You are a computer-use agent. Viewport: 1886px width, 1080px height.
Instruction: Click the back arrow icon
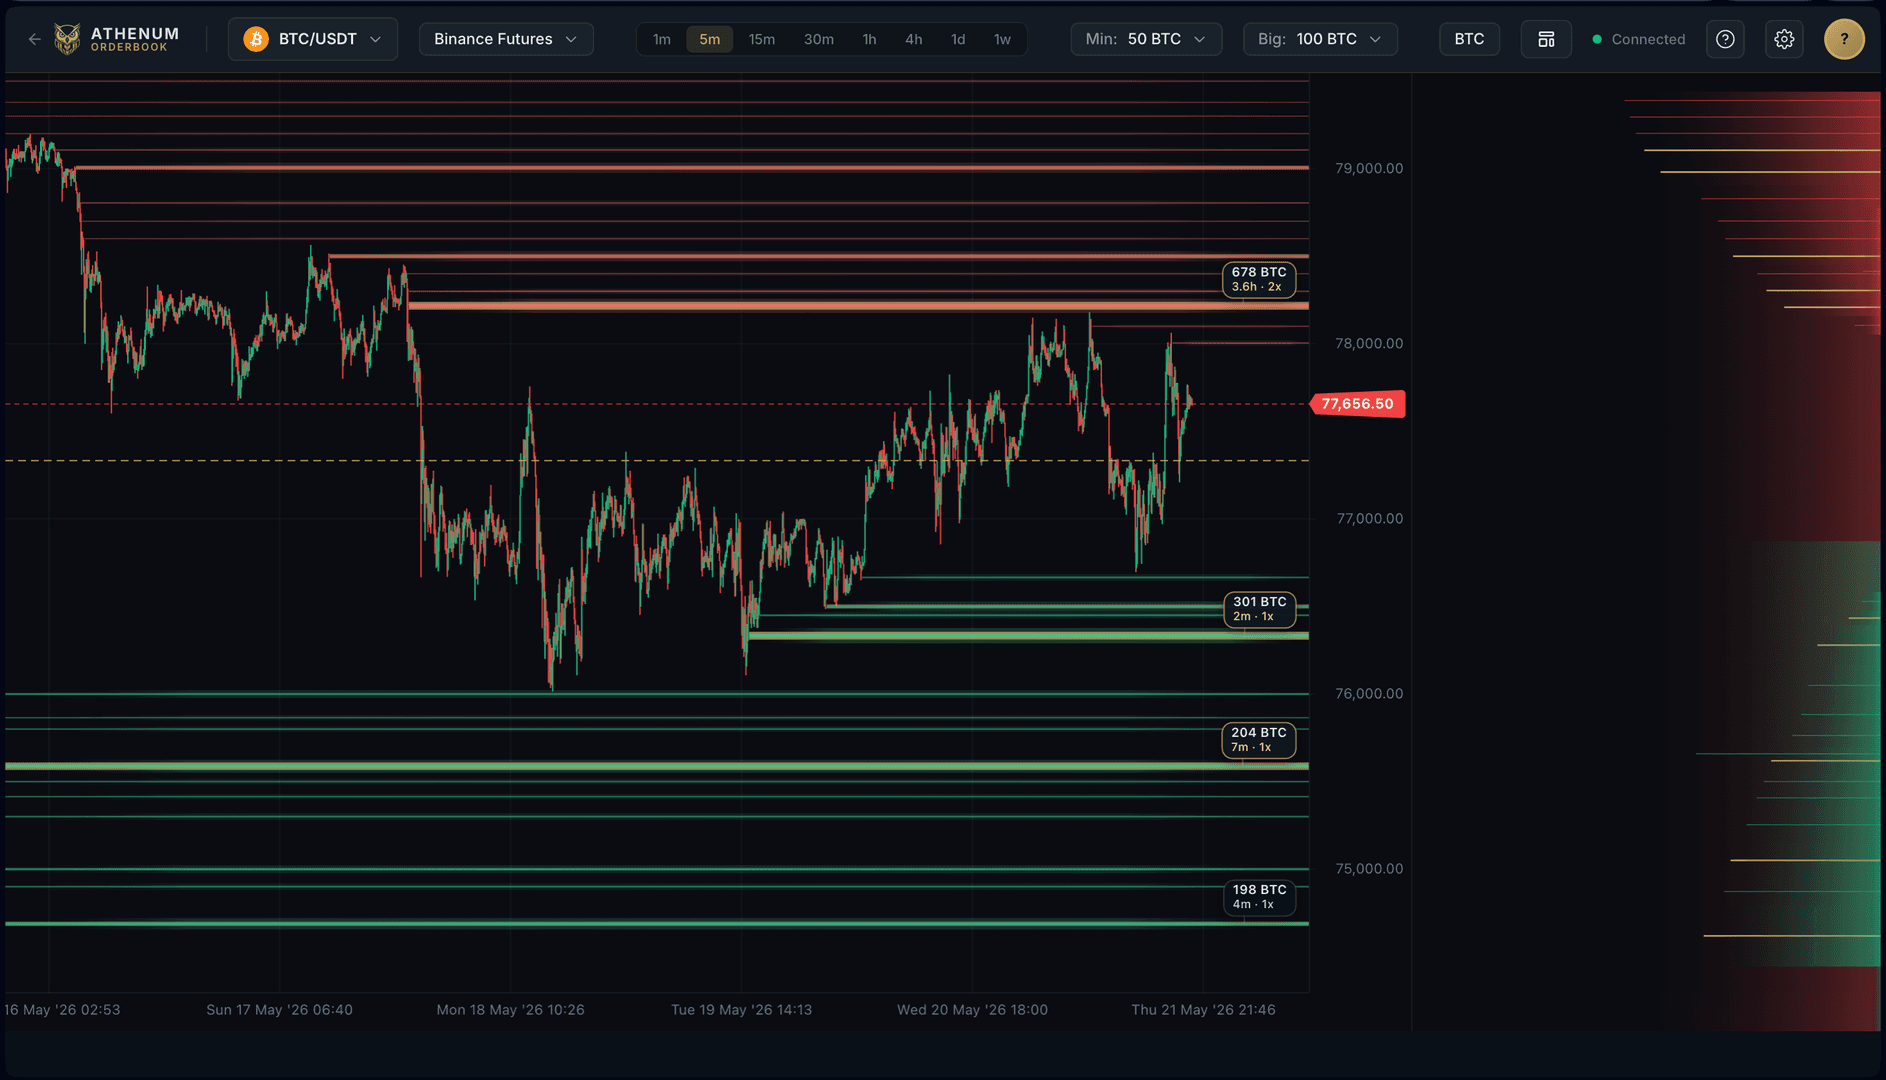(35, 39)
